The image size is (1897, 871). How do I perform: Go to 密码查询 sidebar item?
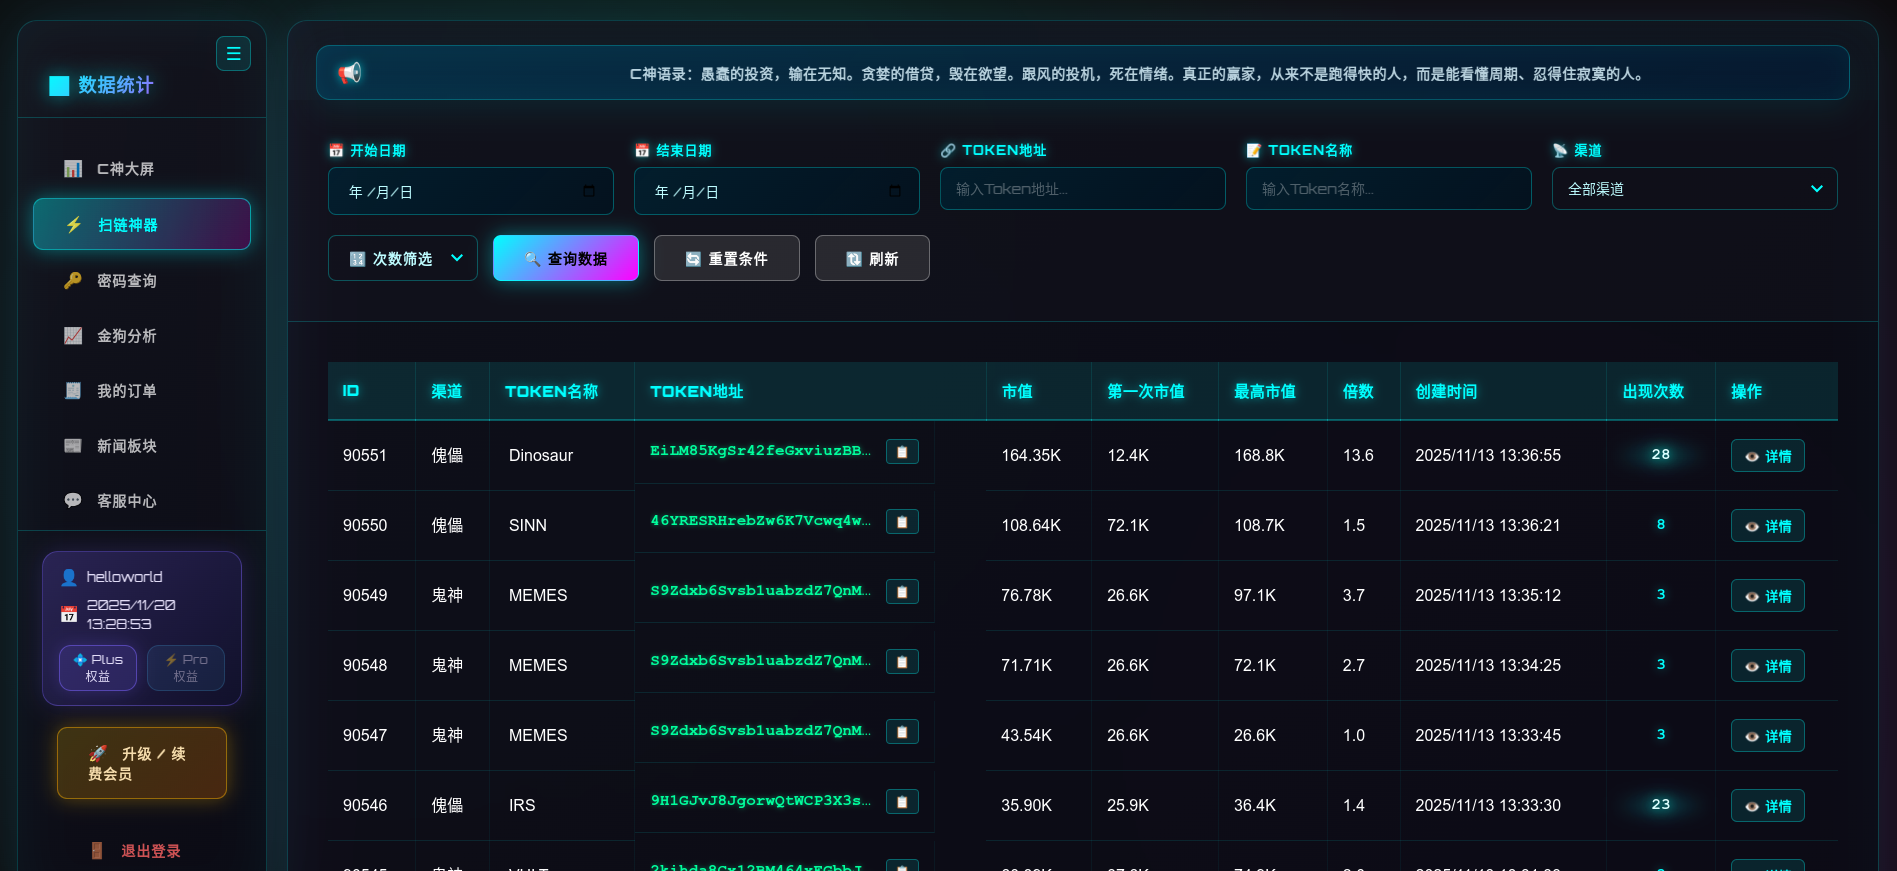(x=127, y=281)
